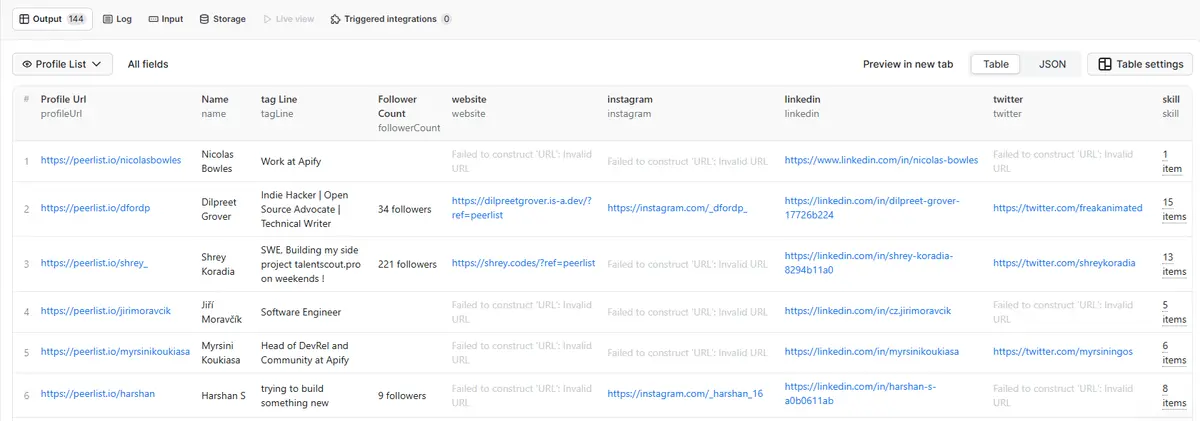
Task: Open the Triggered integrations tab
Action: [x=391, y=19]
